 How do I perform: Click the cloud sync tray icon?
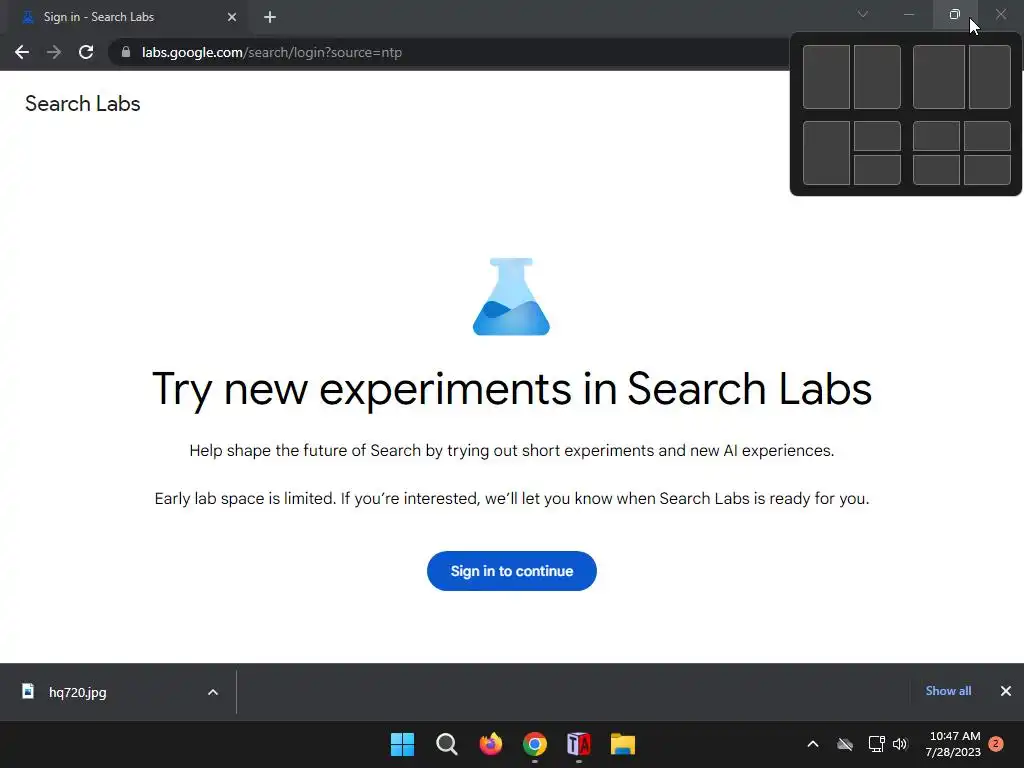click(x=845, y=744)
